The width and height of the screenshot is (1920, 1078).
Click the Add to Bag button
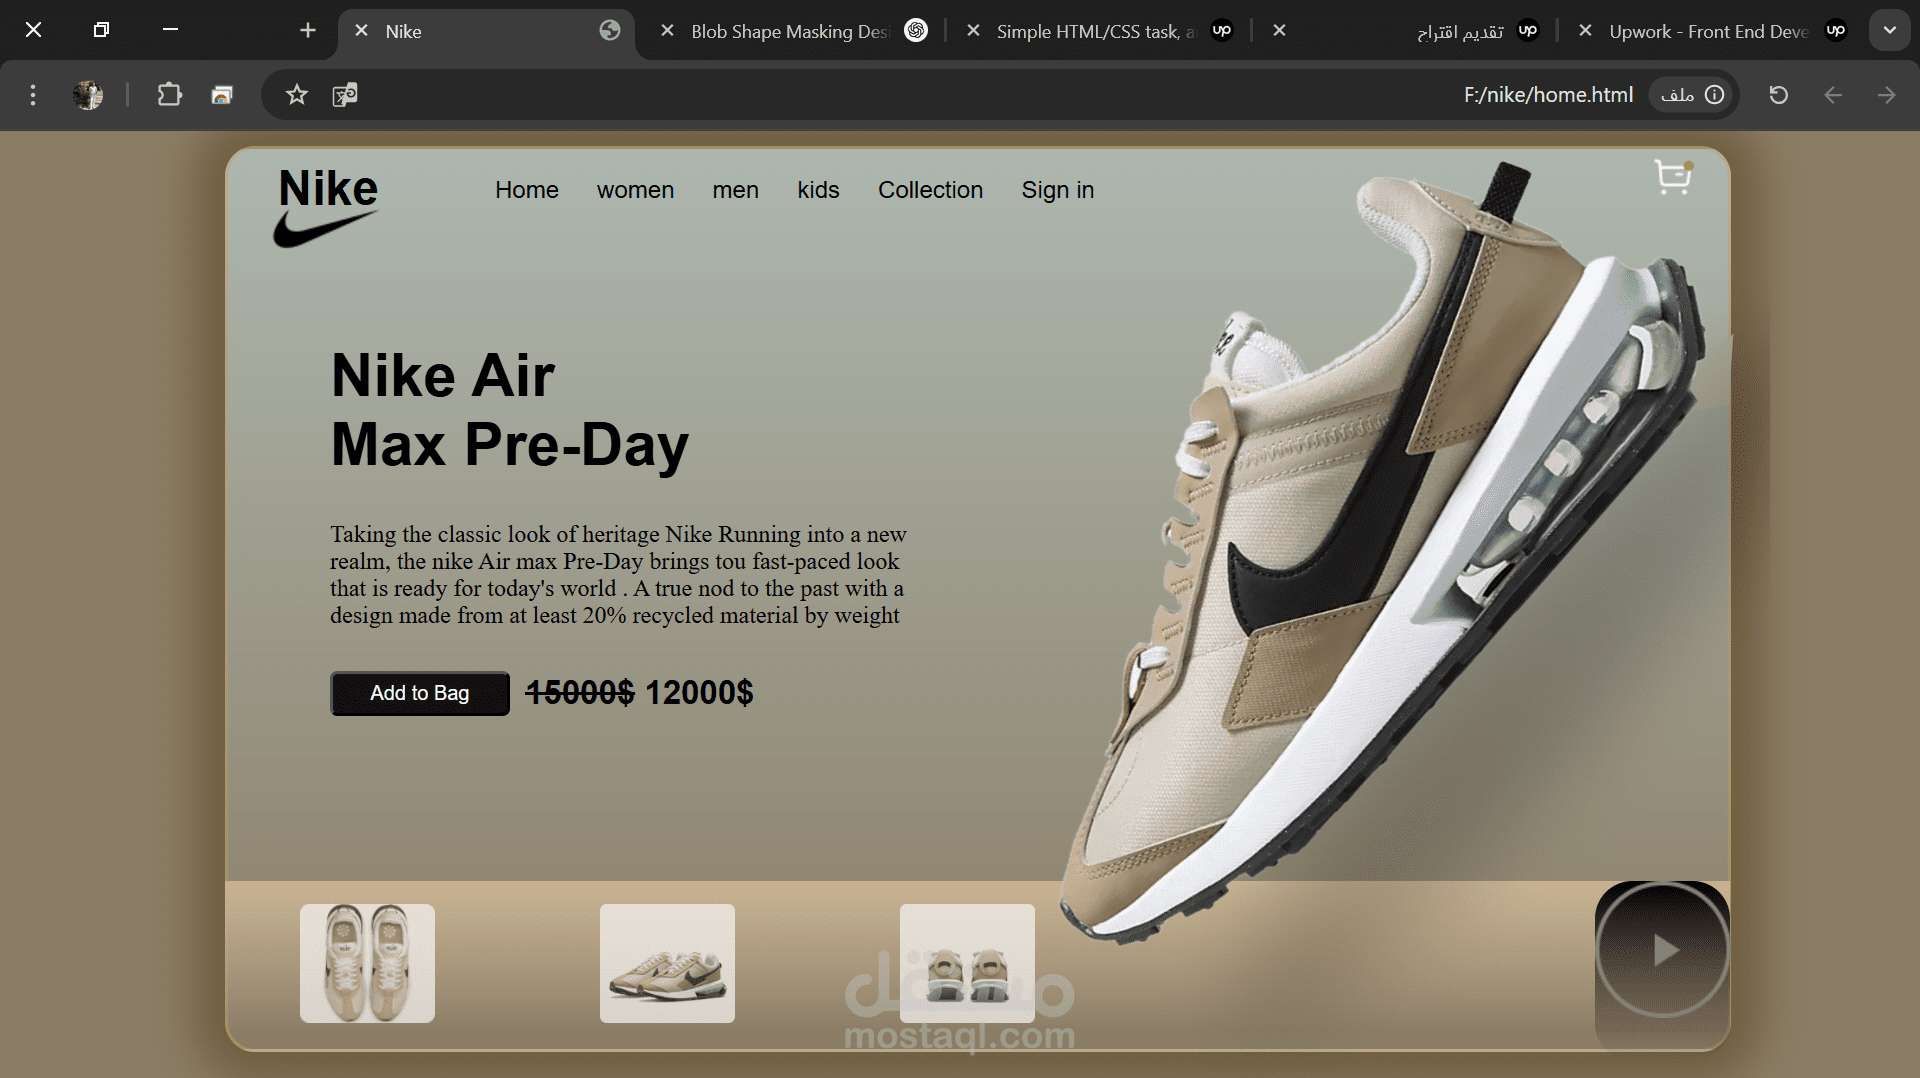click(420, 693)
